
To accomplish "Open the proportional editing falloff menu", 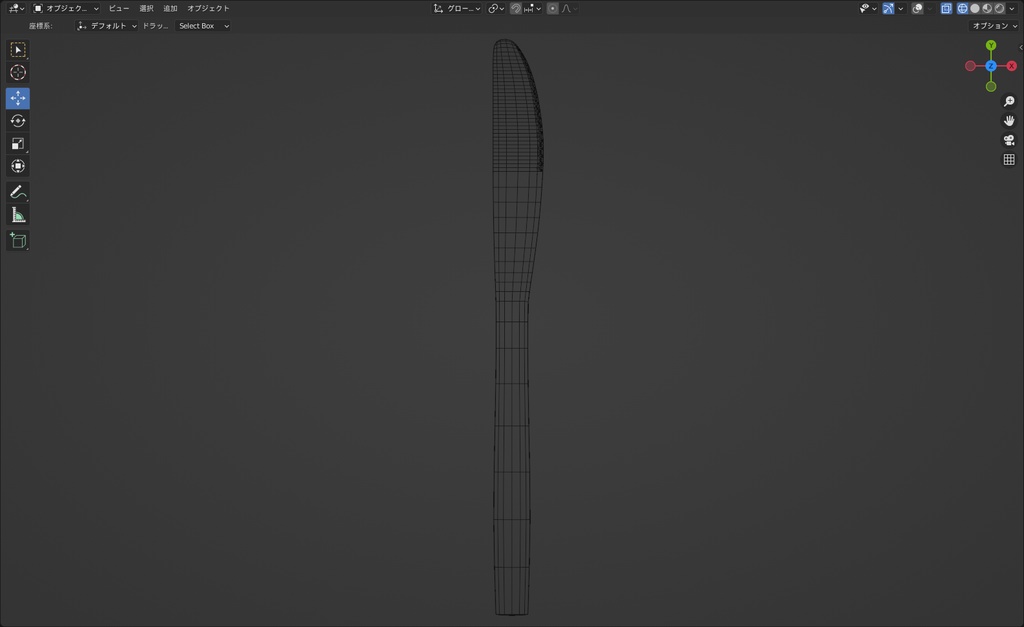I will 569,8.
